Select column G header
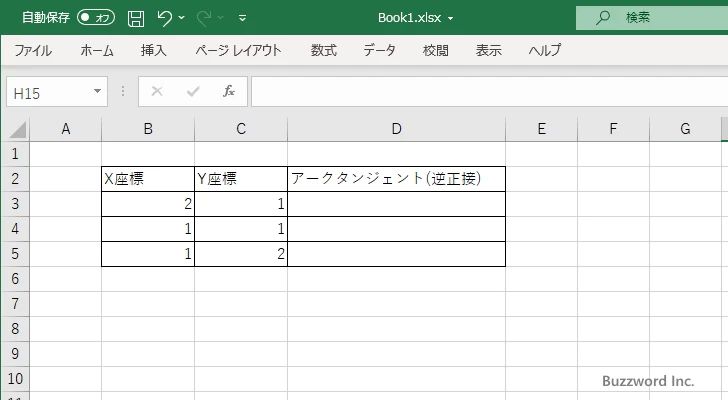 [685, 129]
